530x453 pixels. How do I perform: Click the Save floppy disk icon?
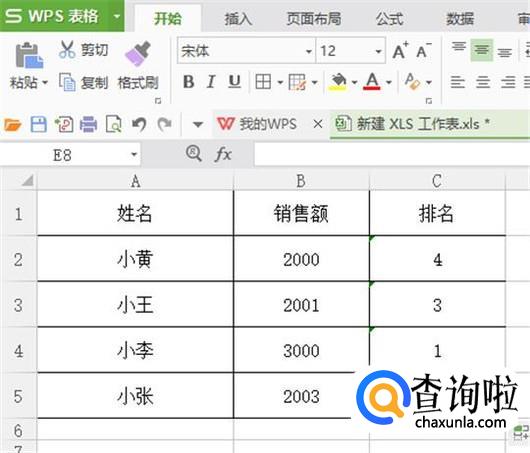[x=39, y=125]
